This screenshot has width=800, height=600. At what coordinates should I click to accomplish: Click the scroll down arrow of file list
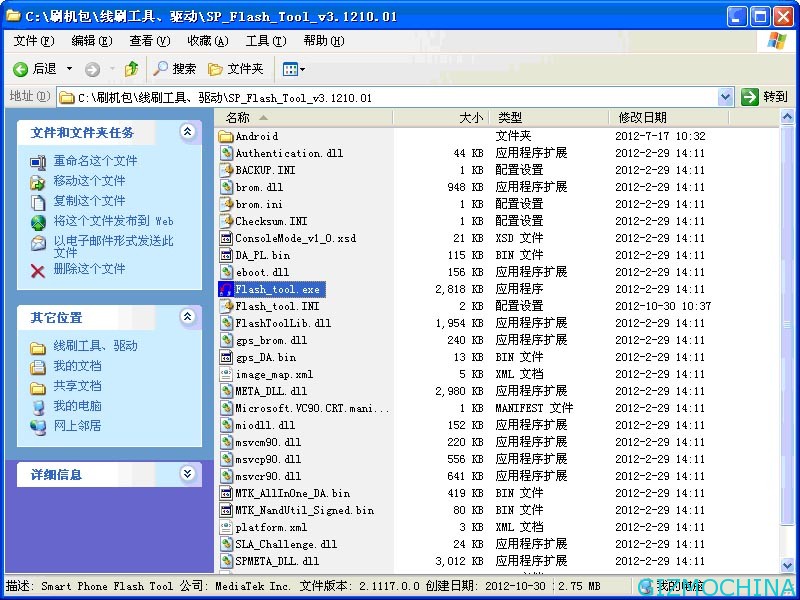click(x=787, y=564)
